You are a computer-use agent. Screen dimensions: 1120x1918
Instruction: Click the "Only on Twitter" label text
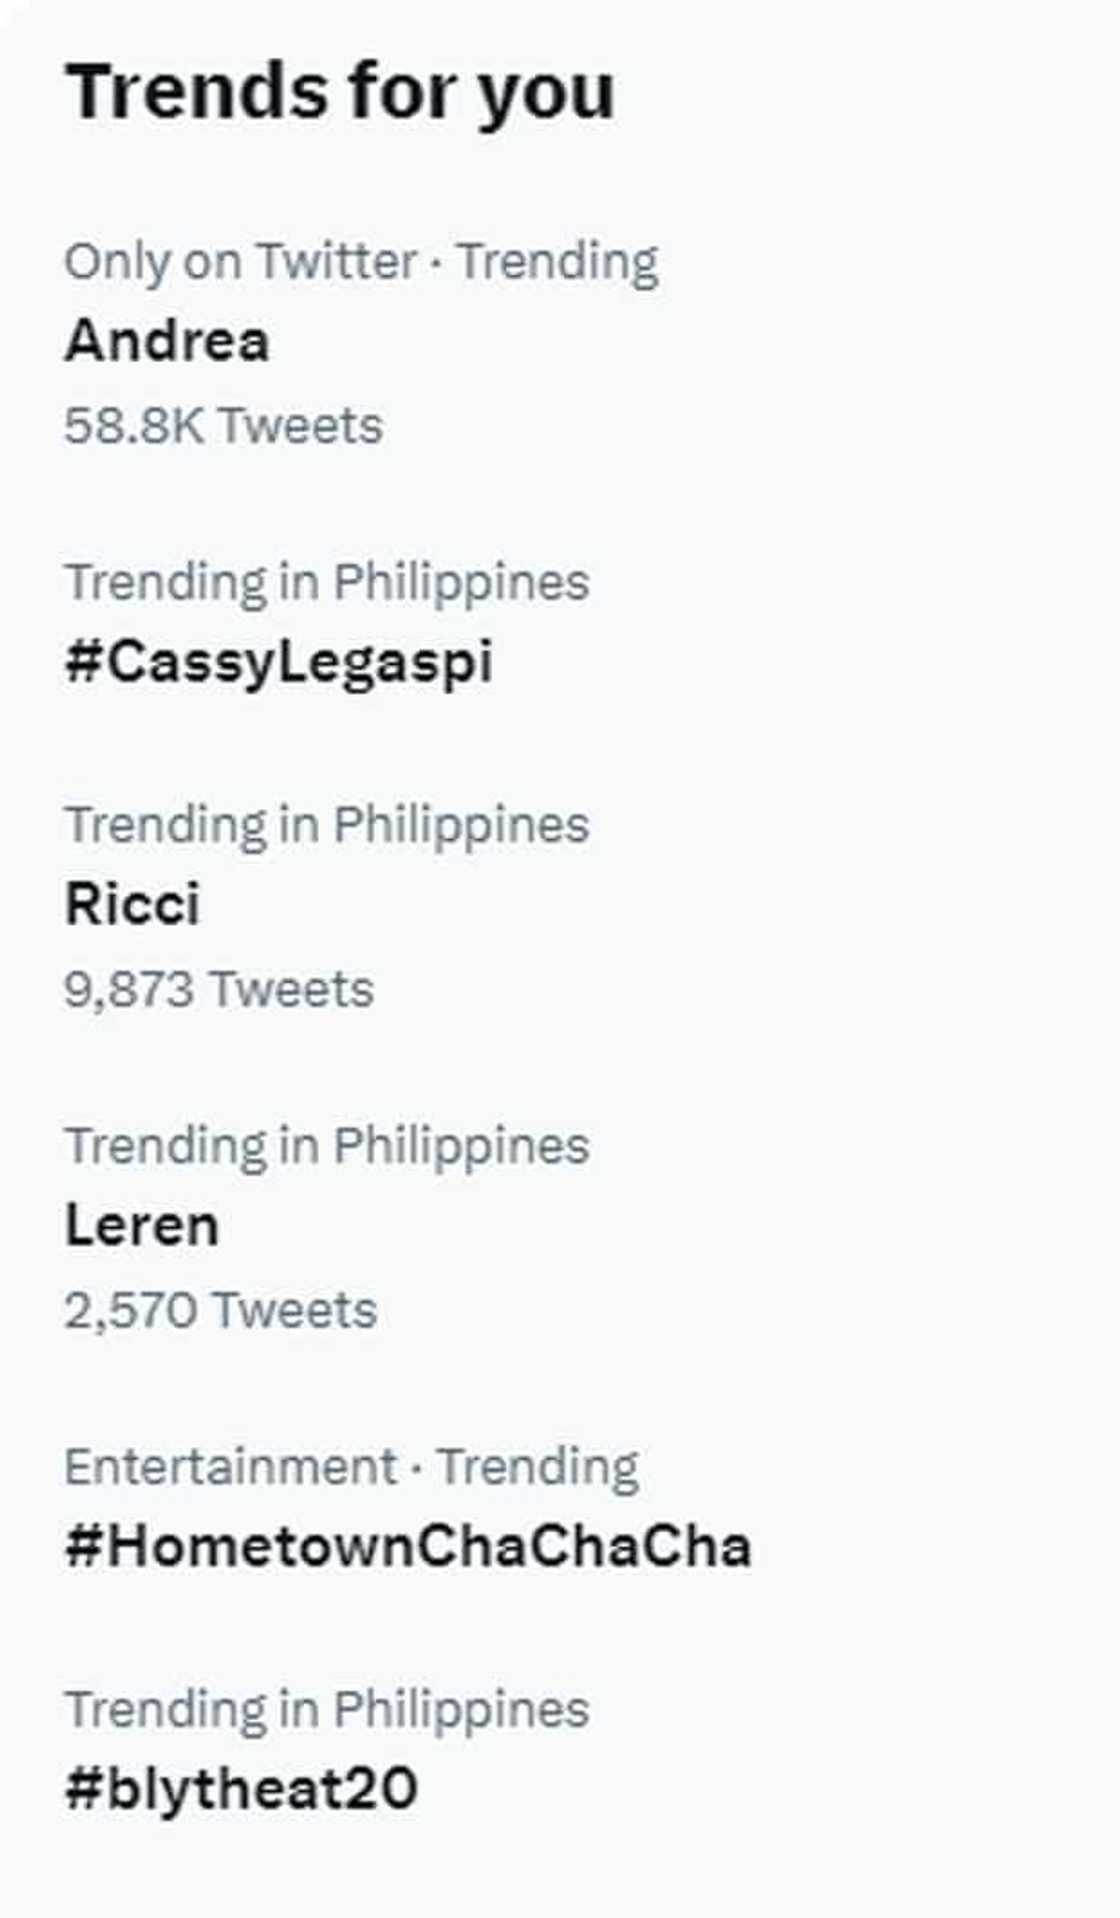(x=240, y=262)
